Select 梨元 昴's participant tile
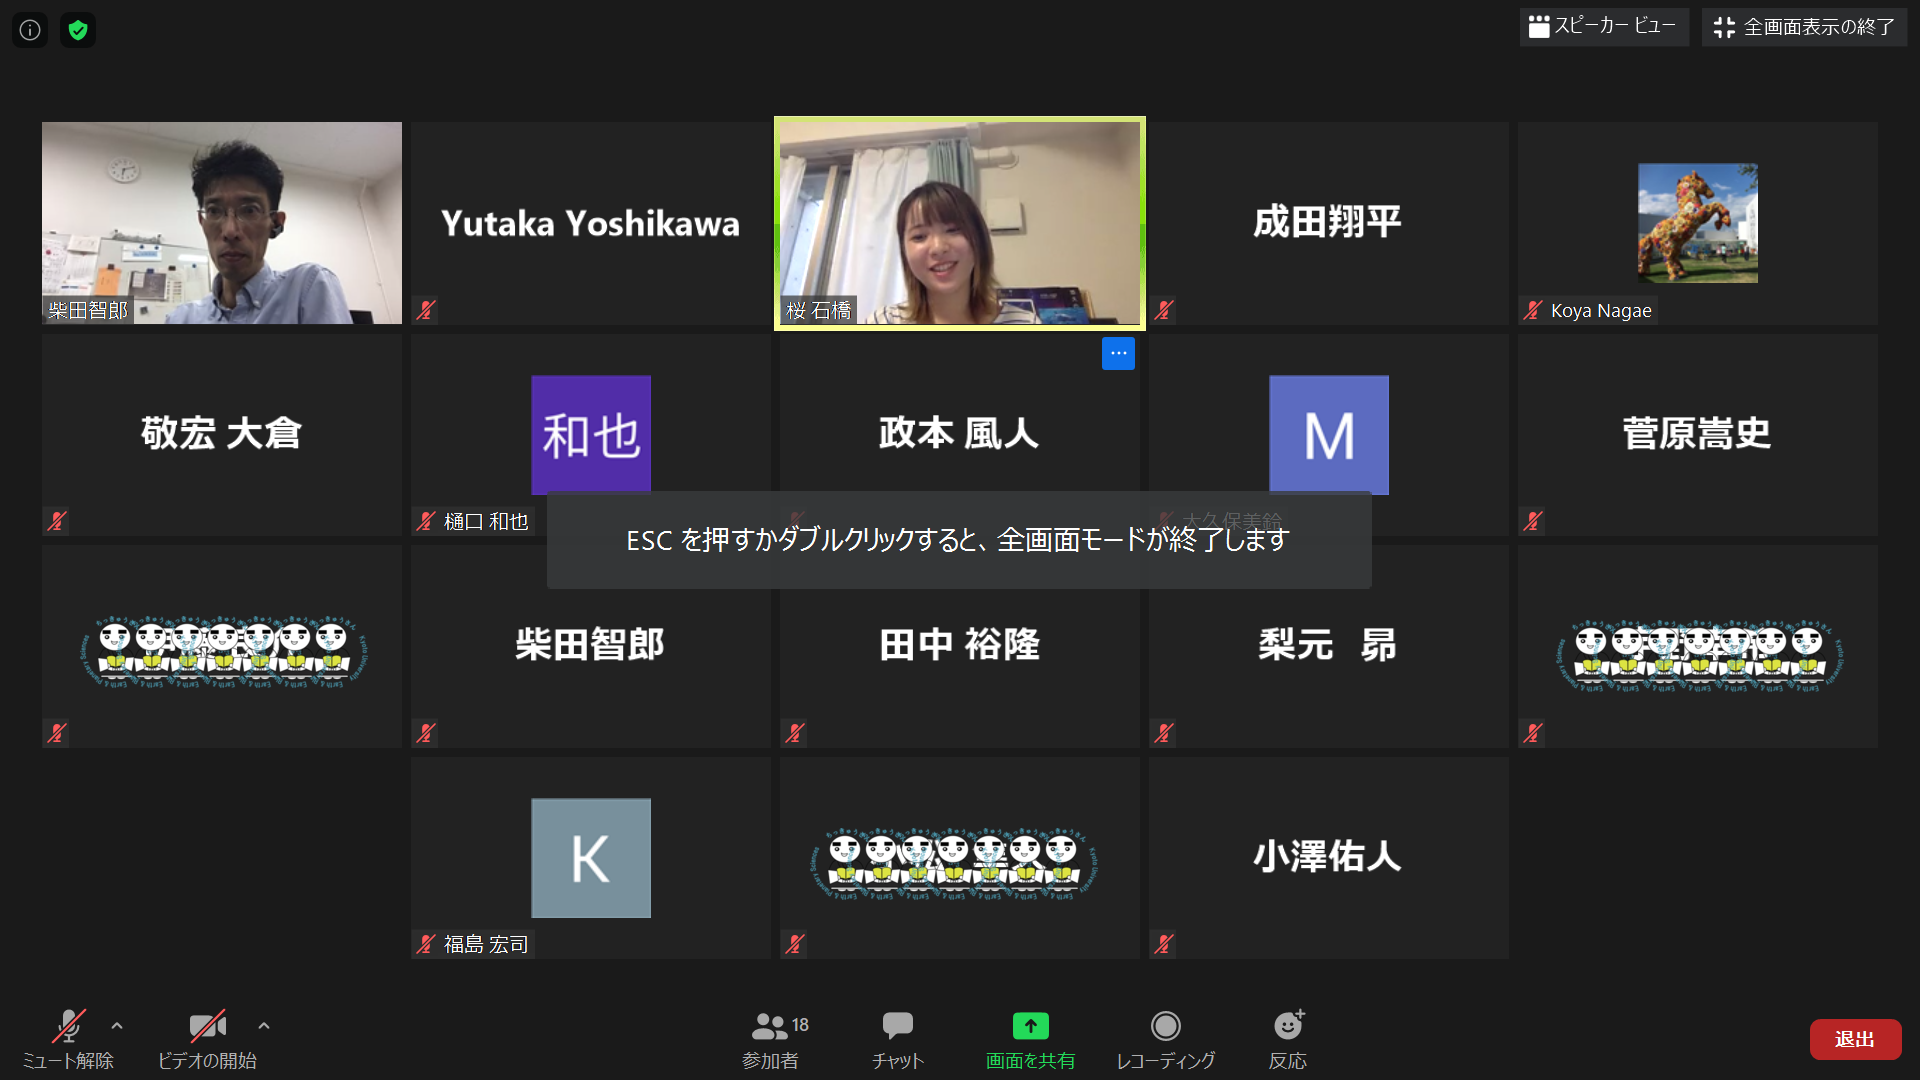The image size is (1920, 1080). point(1328,646)
